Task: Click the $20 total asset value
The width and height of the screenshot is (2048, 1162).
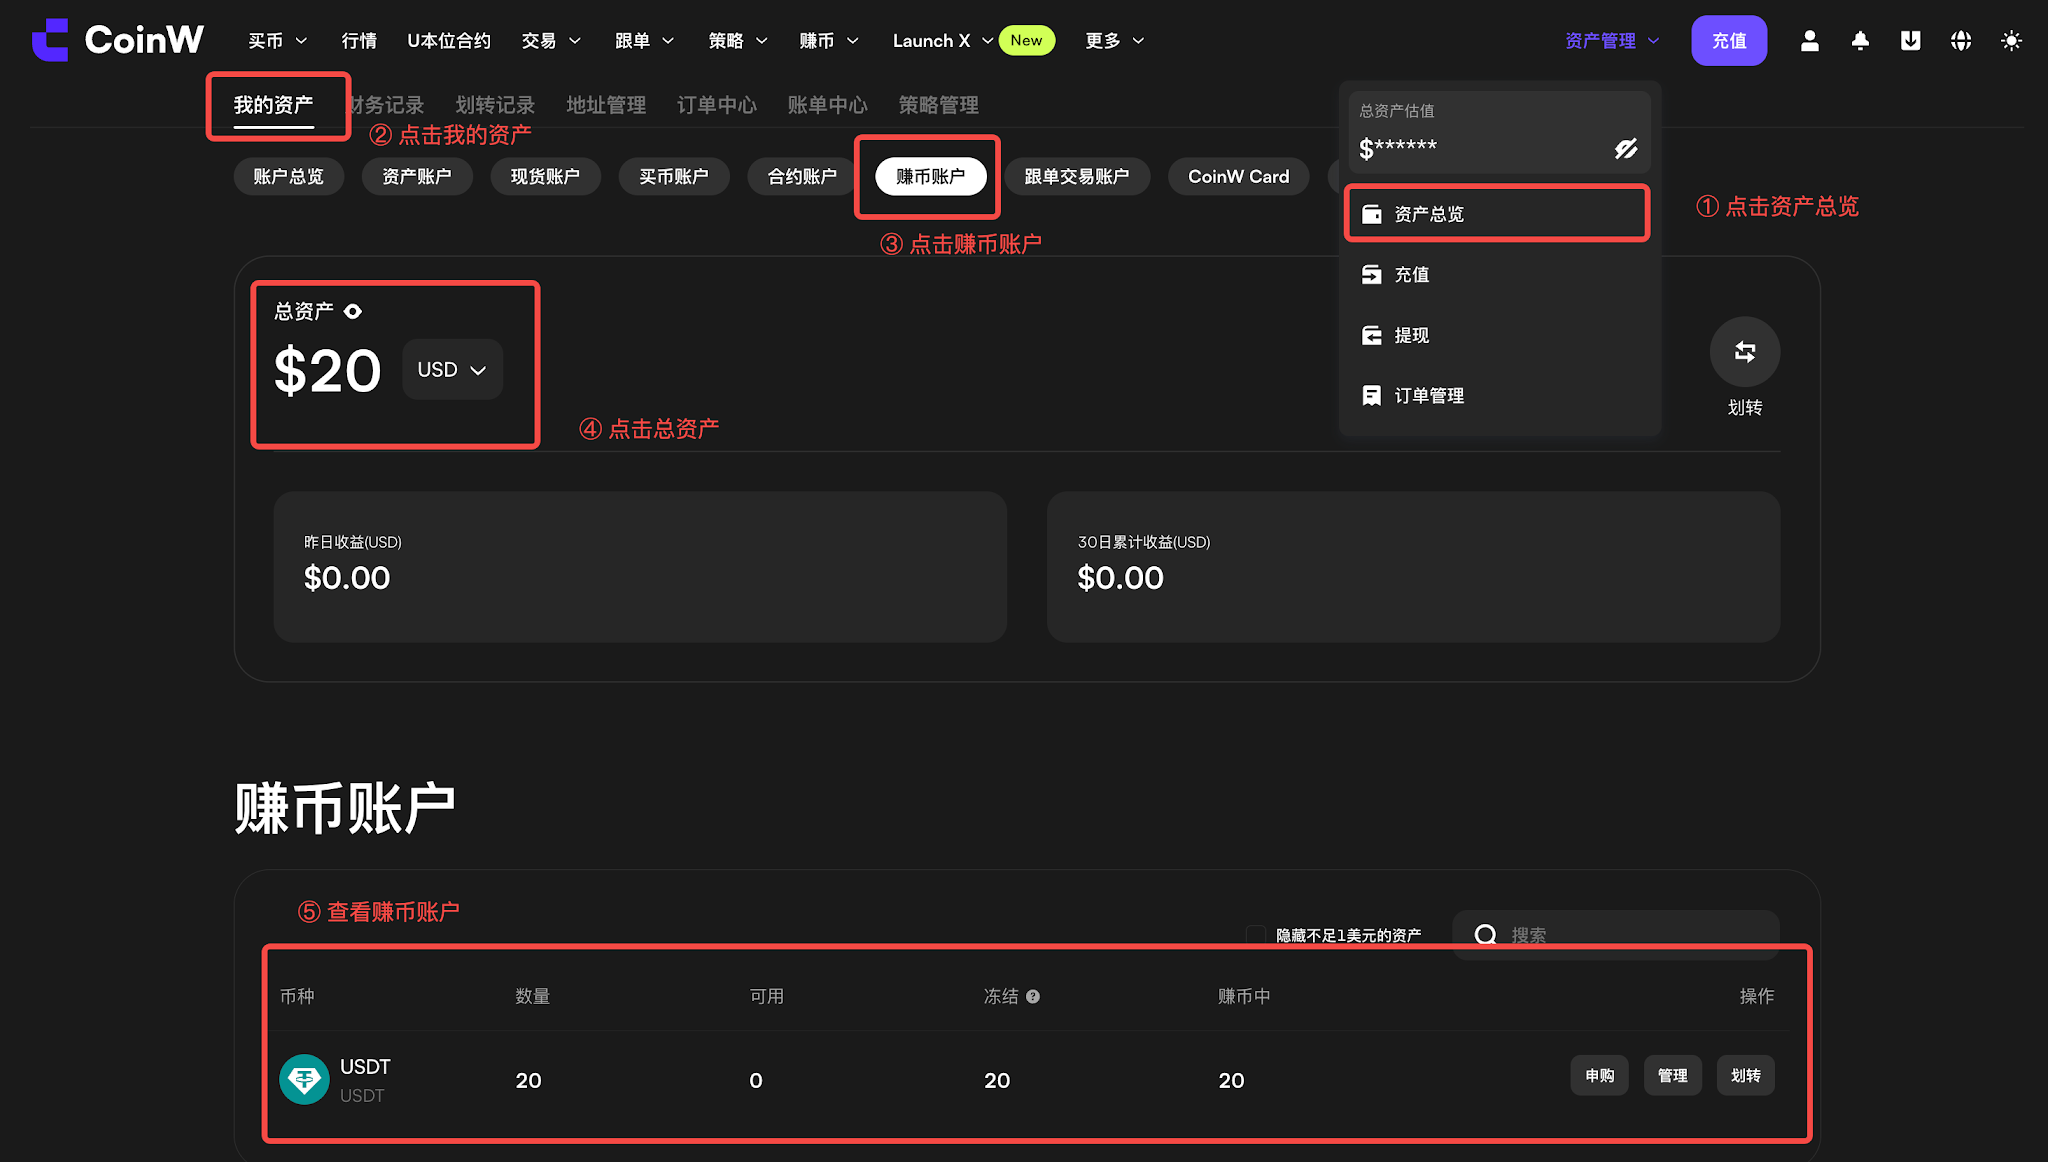Action: pos(328,371)
